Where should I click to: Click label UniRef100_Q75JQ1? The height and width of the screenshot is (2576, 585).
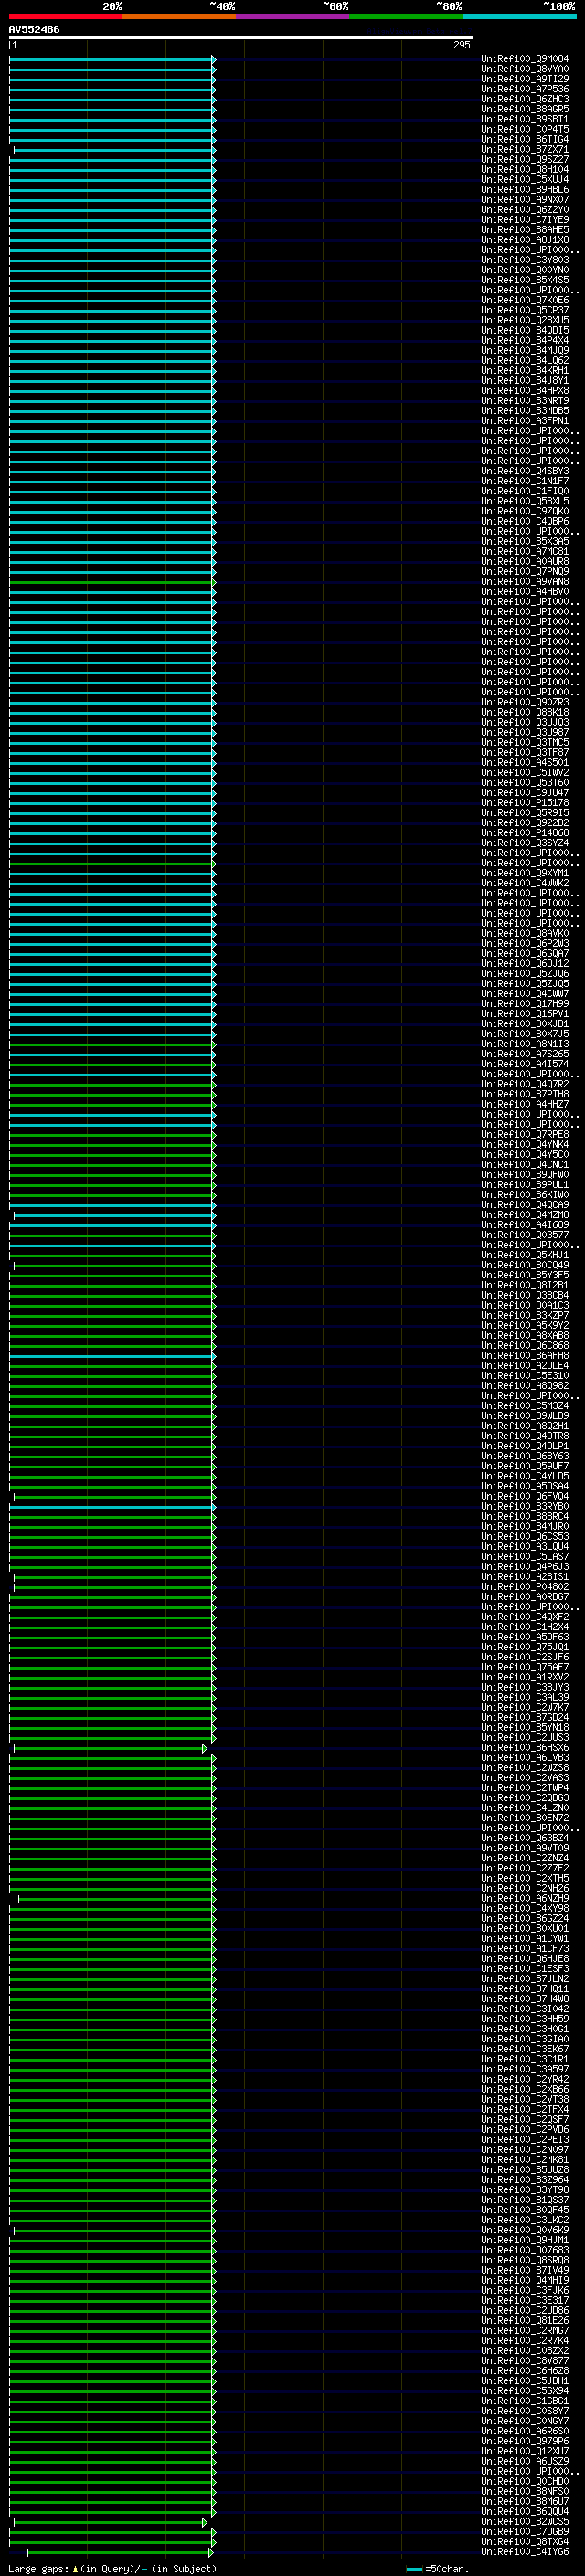point(525,1647)
